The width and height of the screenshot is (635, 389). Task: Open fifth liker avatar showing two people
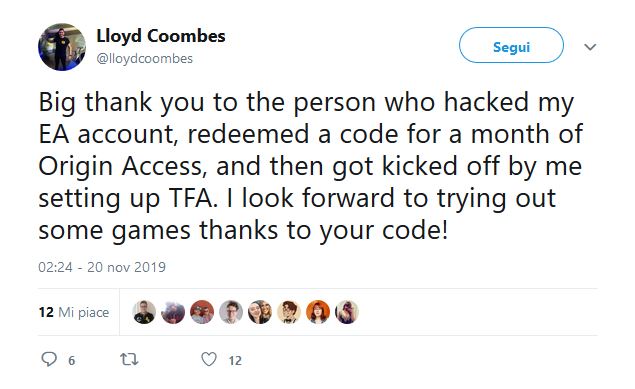pos(260,312)
